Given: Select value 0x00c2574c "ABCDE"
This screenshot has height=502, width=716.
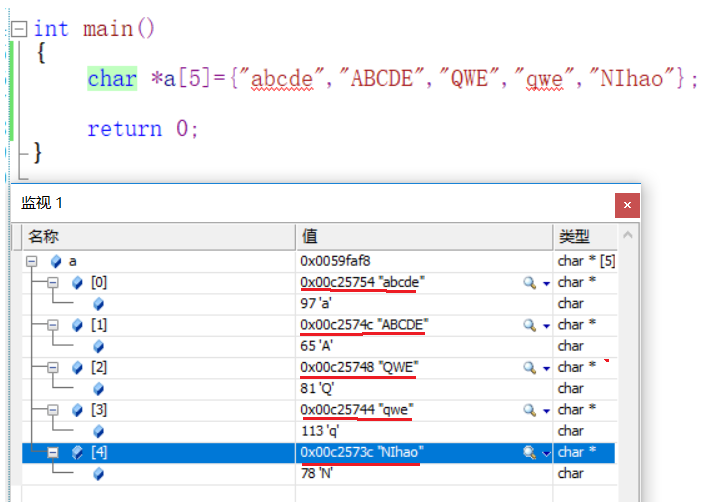Looking at the screenshot, I should [x=364, y=325].
